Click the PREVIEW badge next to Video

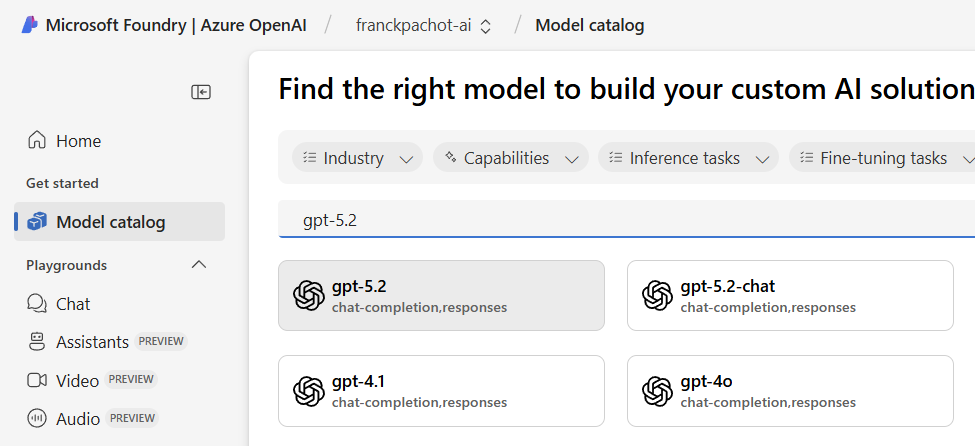[131, 379]
